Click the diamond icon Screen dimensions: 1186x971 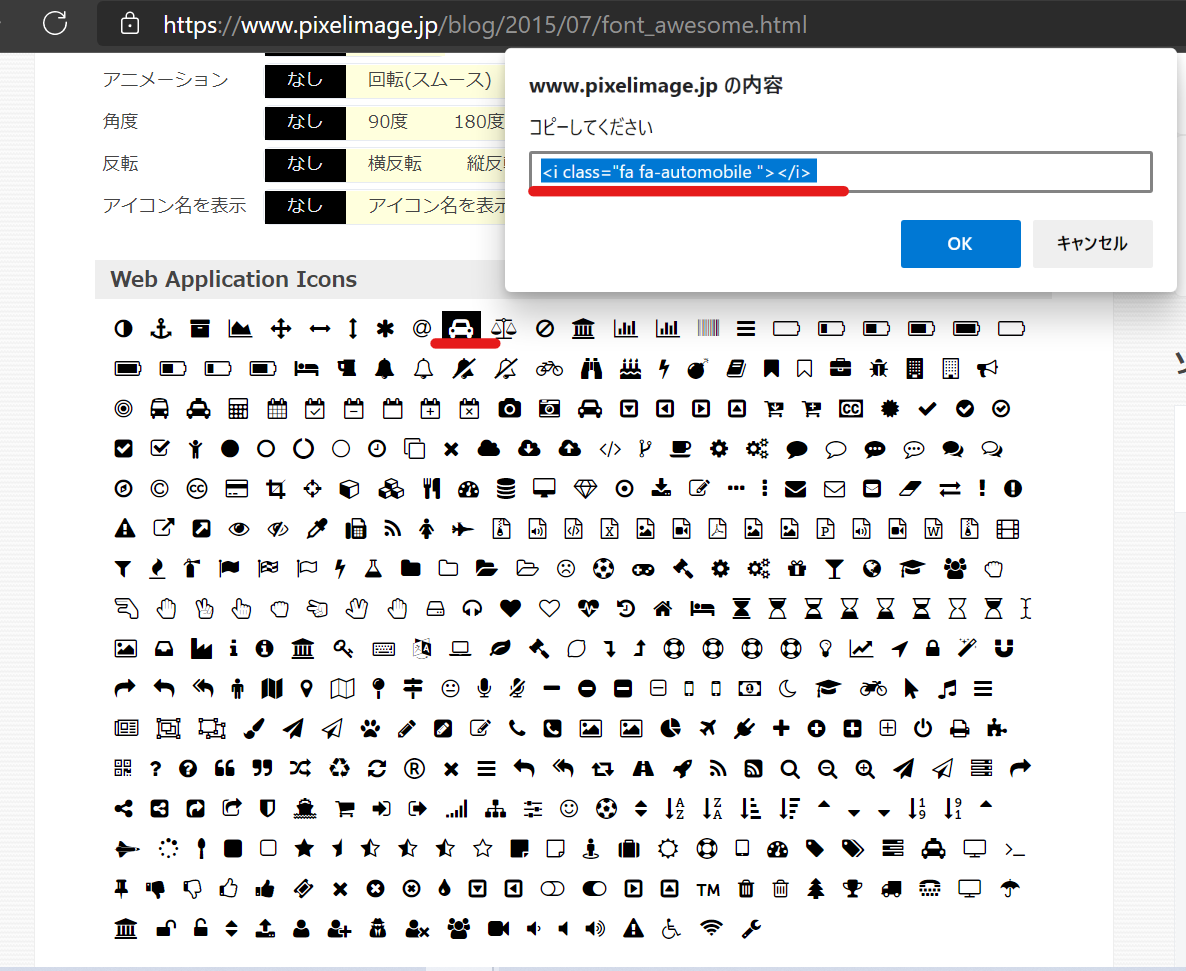585,489
